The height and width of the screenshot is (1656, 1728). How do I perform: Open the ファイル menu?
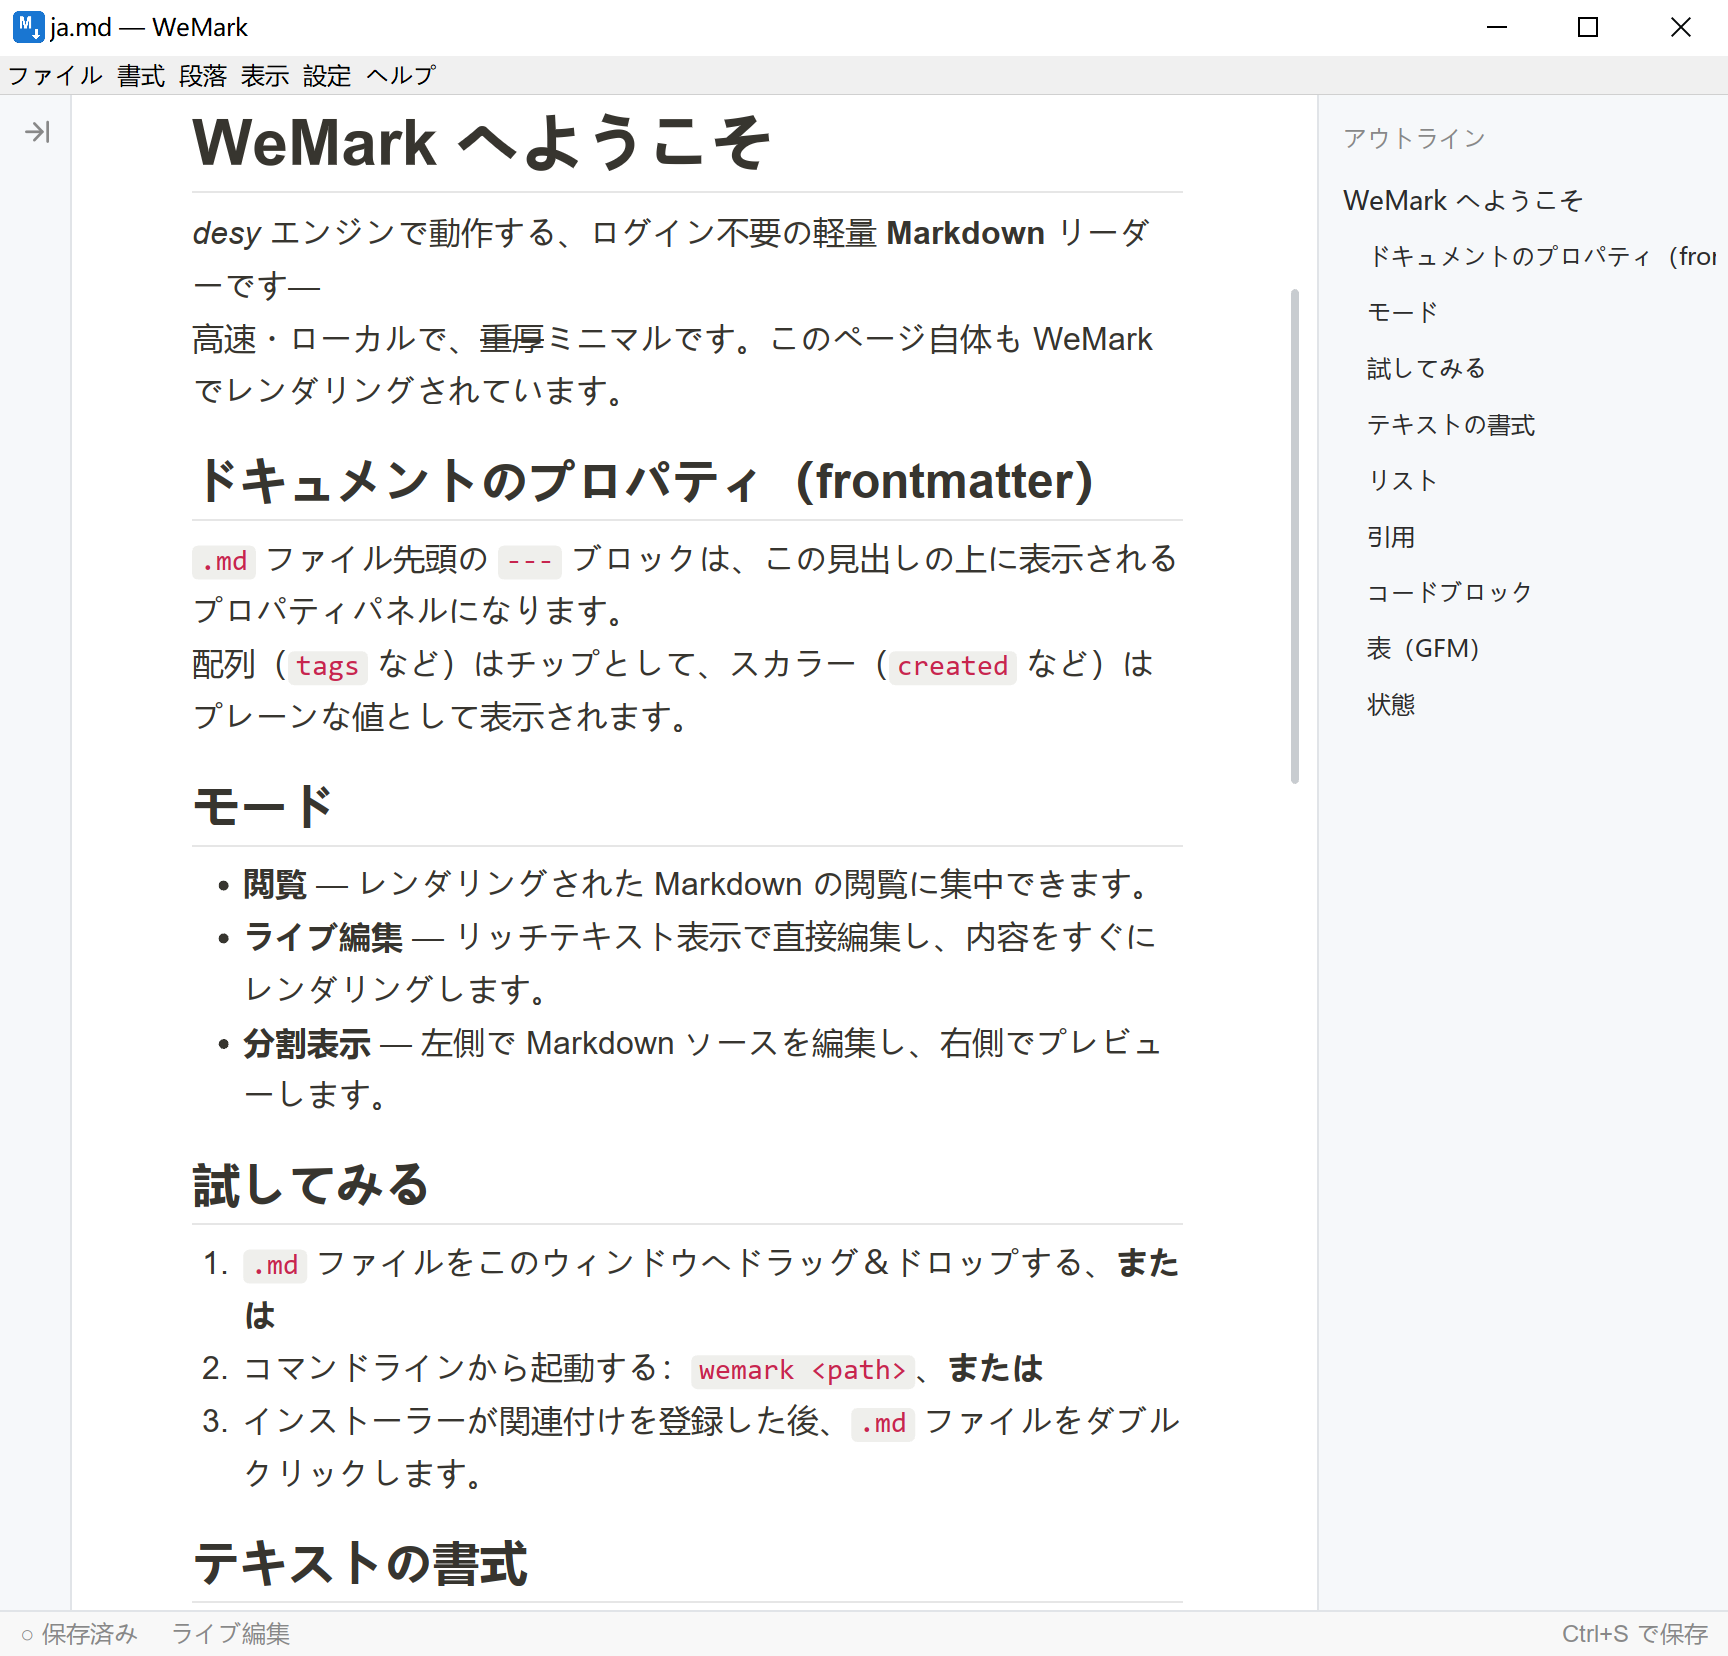point(55,76)
